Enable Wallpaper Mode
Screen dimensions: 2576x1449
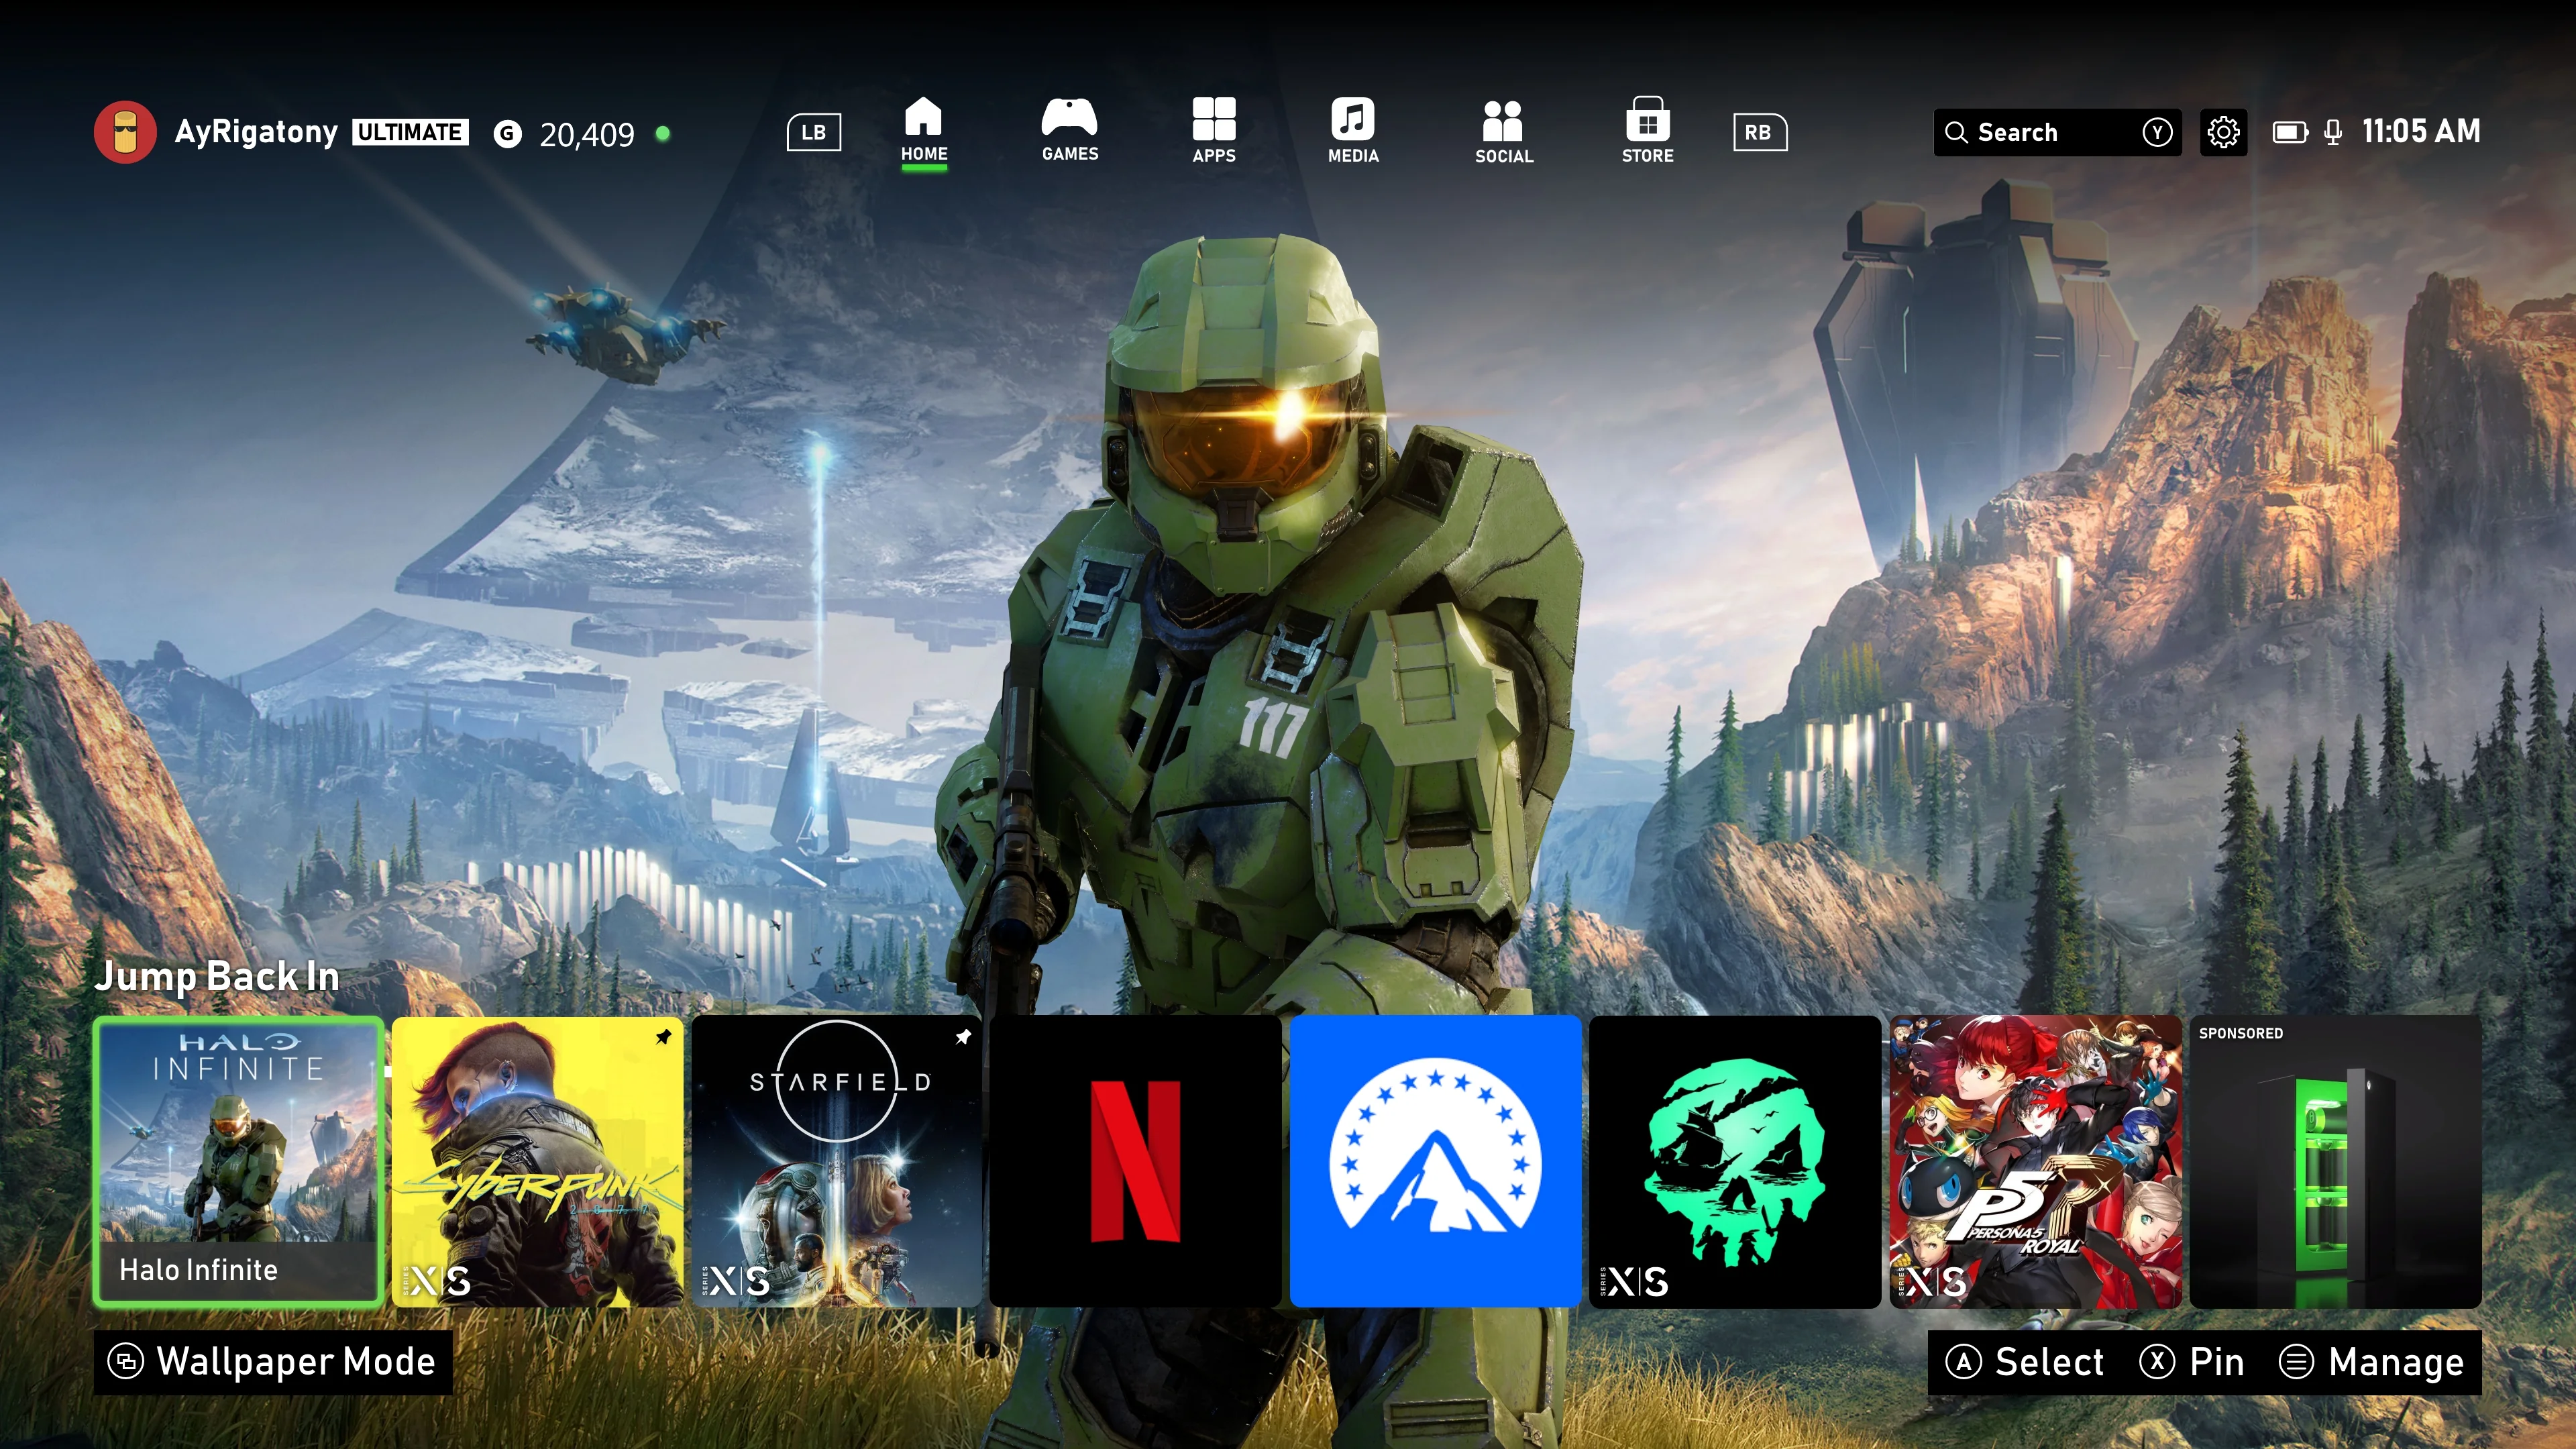coord(273,1362)
